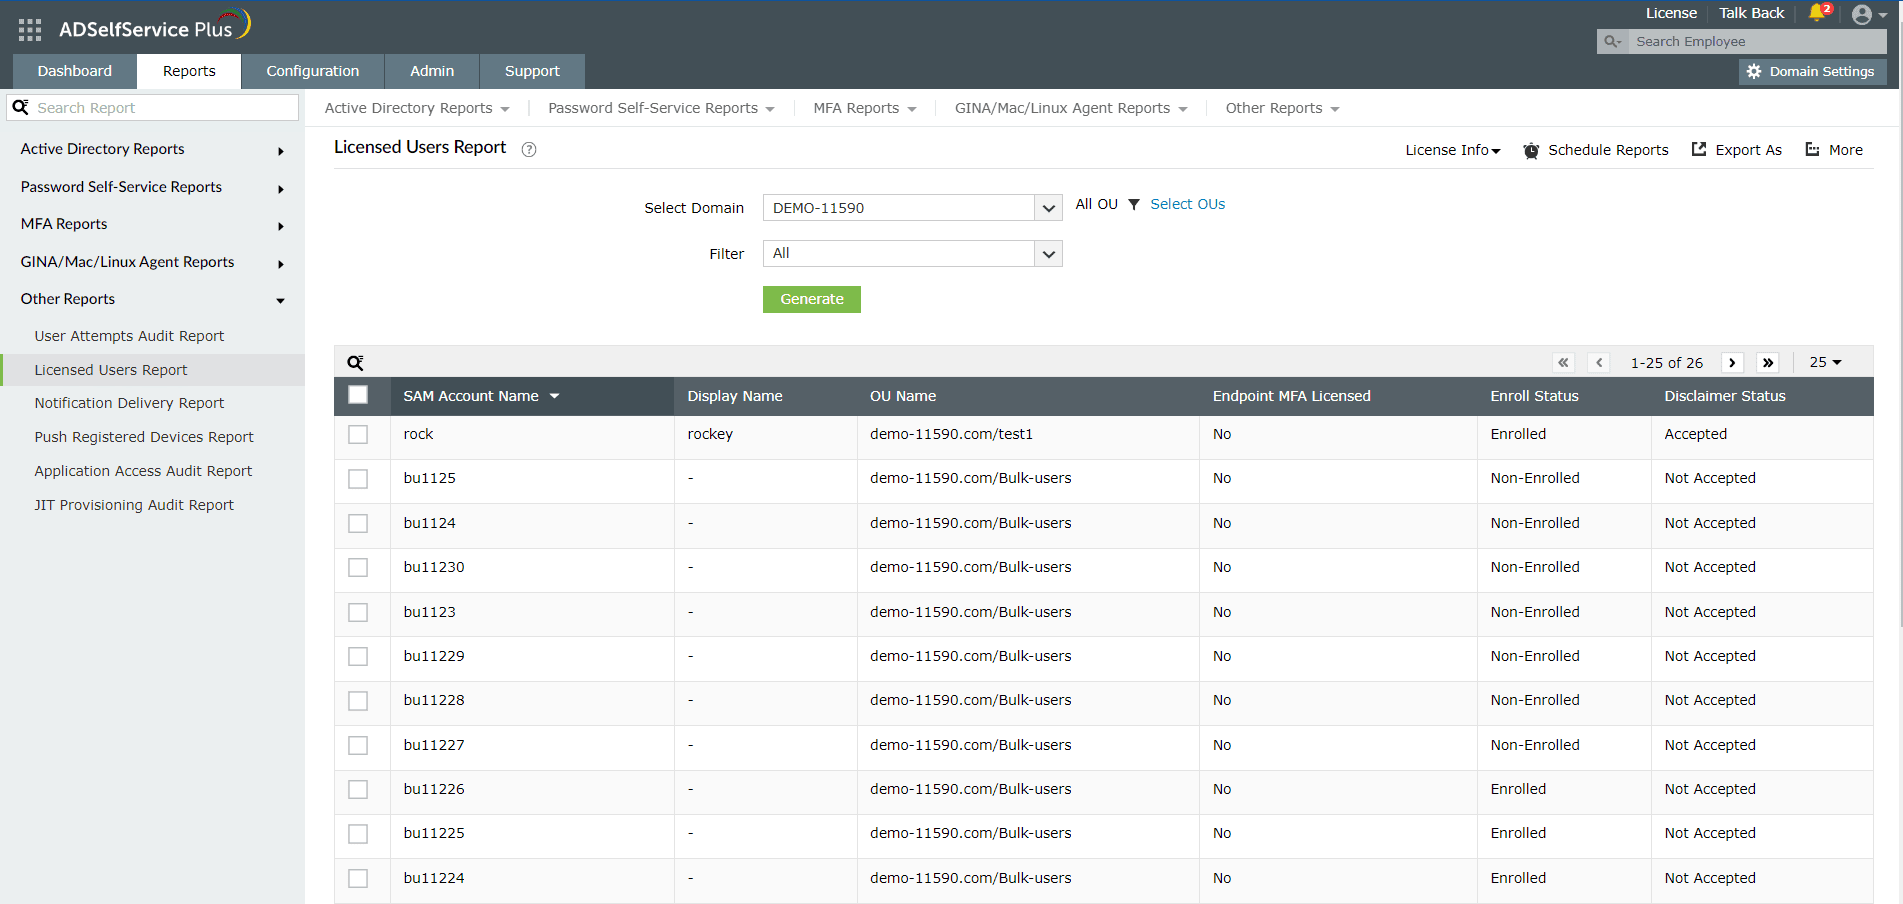
Task: Open the user account avatar menu
Action: [1868, 14]
